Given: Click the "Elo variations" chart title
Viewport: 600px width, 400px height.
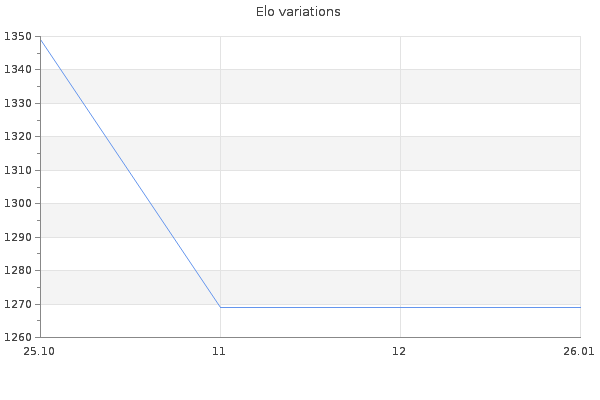Looking at the screenshot, I should pos(299,12).
